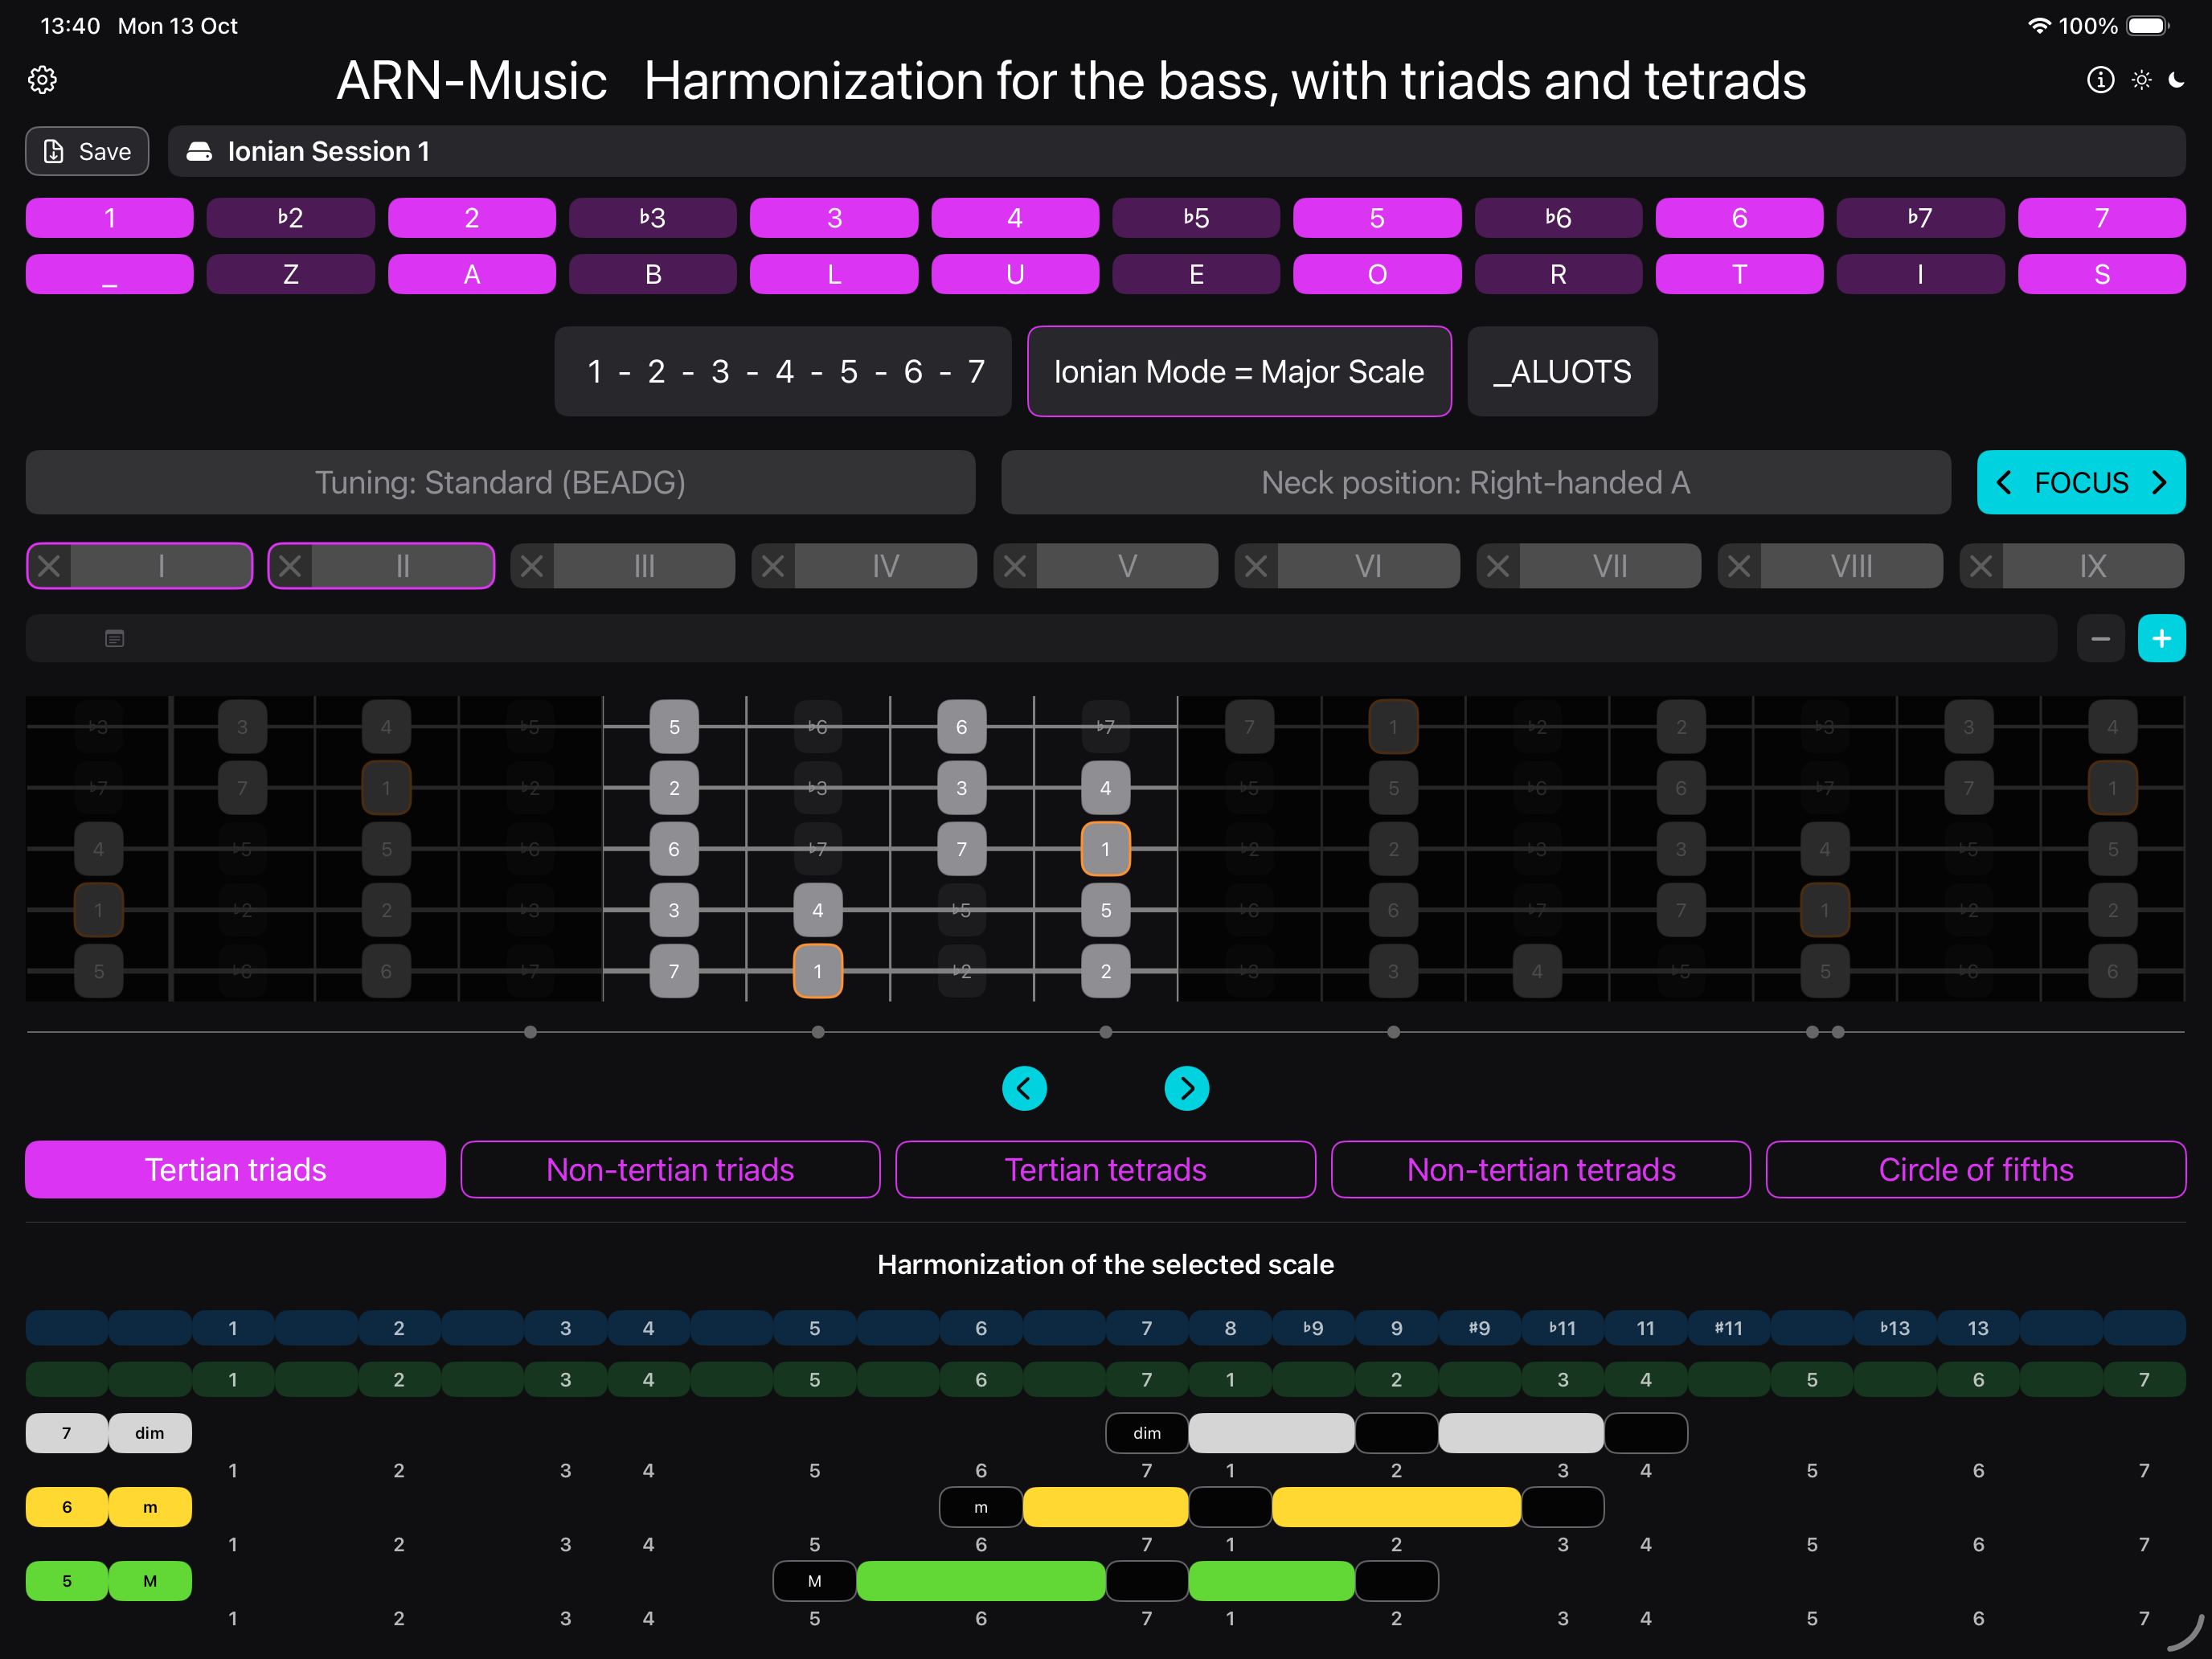Click the cyan plus button
Viewport: 2212px width, 1659px height.
coord(2161,638)
